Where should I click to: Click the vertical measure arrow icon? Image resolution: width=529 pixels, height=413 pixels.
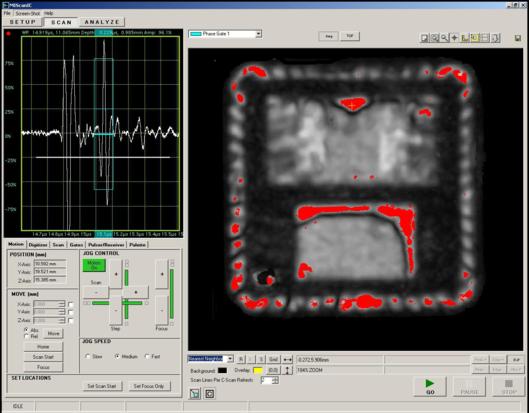pyautogui.click(x=287, y=370)
